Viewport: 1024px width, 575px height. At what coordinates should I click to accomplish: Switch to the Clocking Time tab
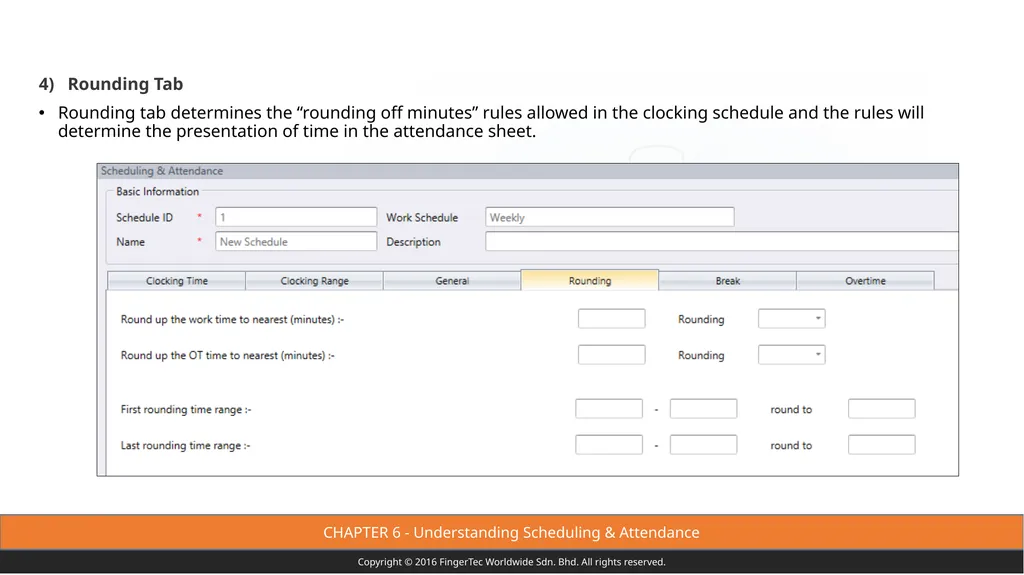tap(176, 281)
